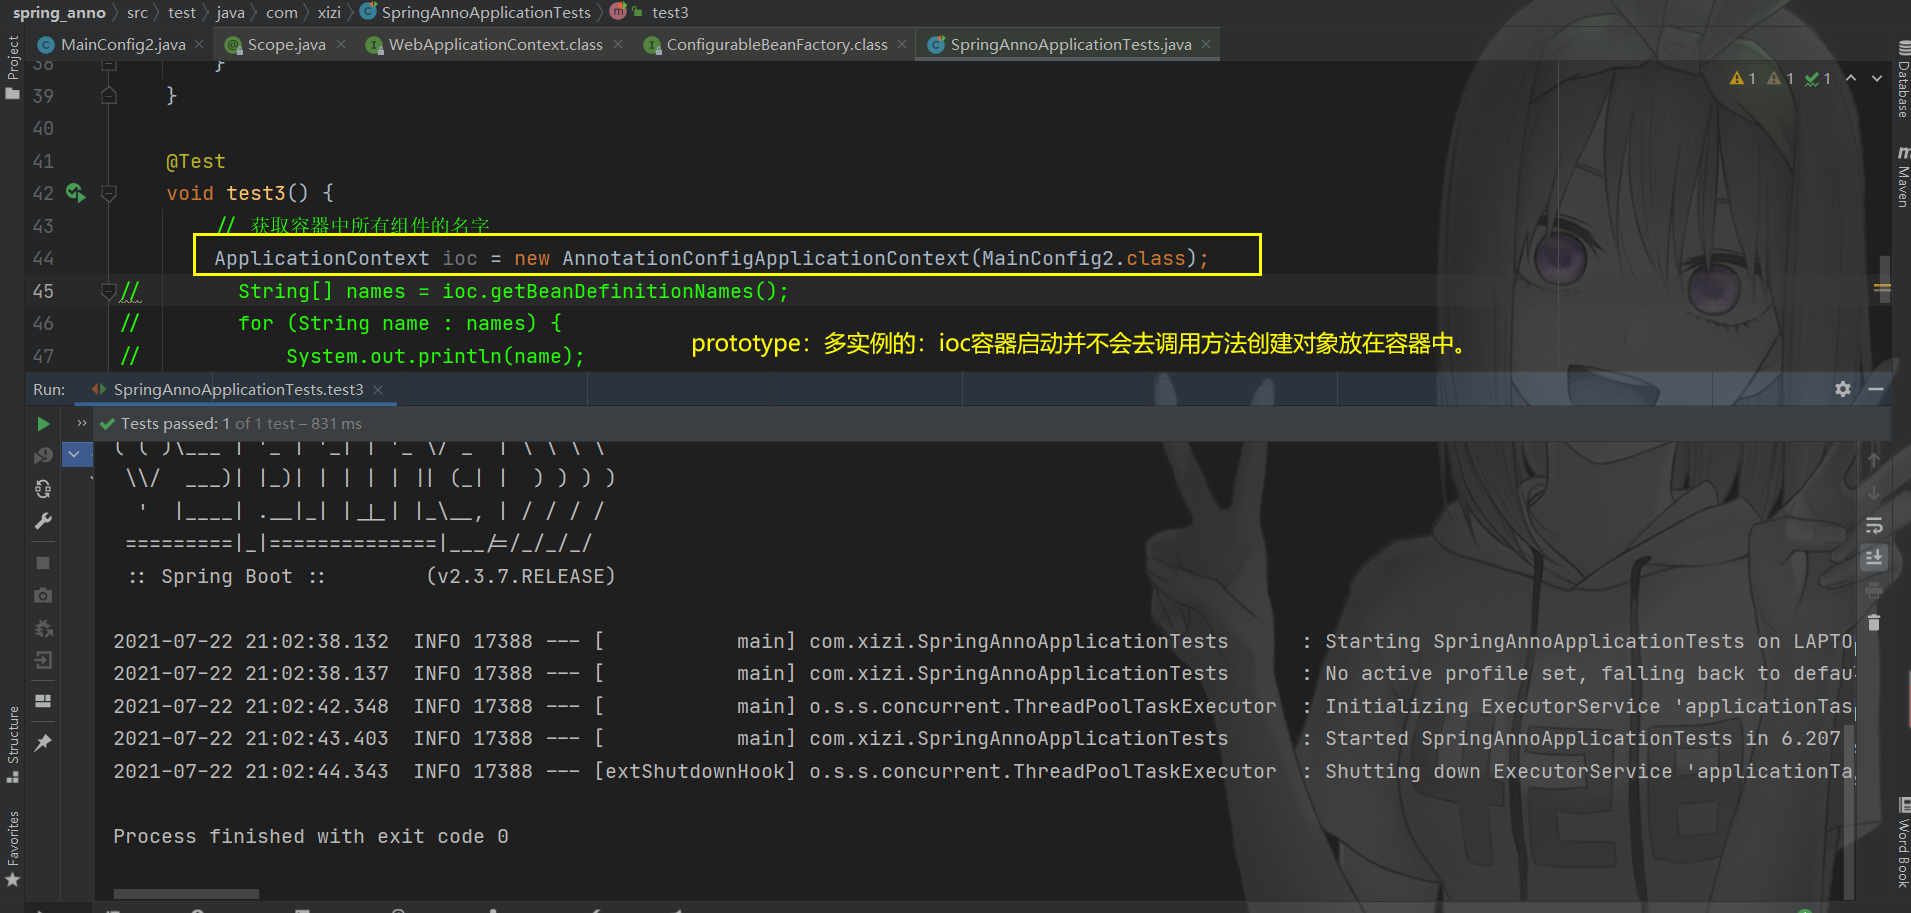Close the ConfigurableBeanFactory.class tab
This screenshot has height=913, width=1911.
point(902,44)
